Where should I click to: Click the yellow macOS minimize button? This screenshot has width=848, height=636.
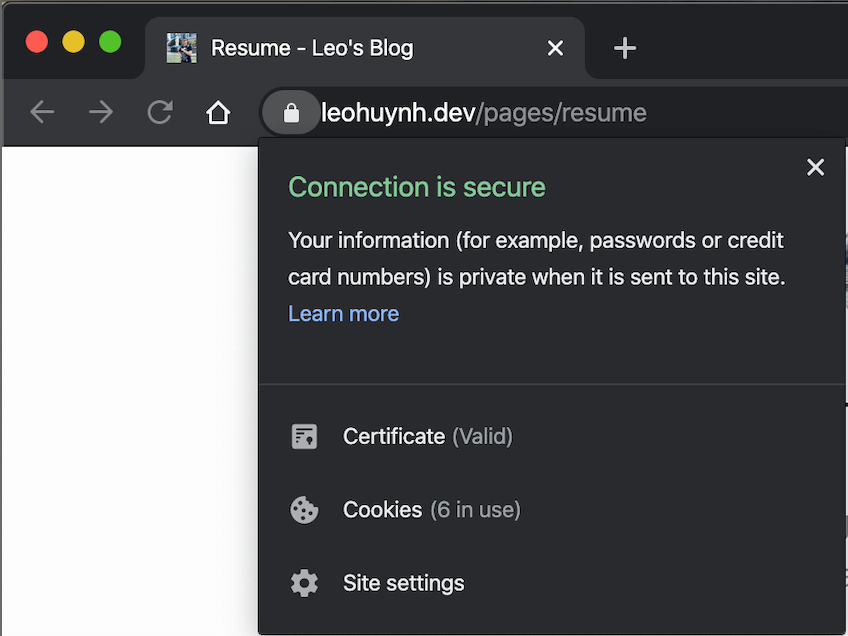74,42
